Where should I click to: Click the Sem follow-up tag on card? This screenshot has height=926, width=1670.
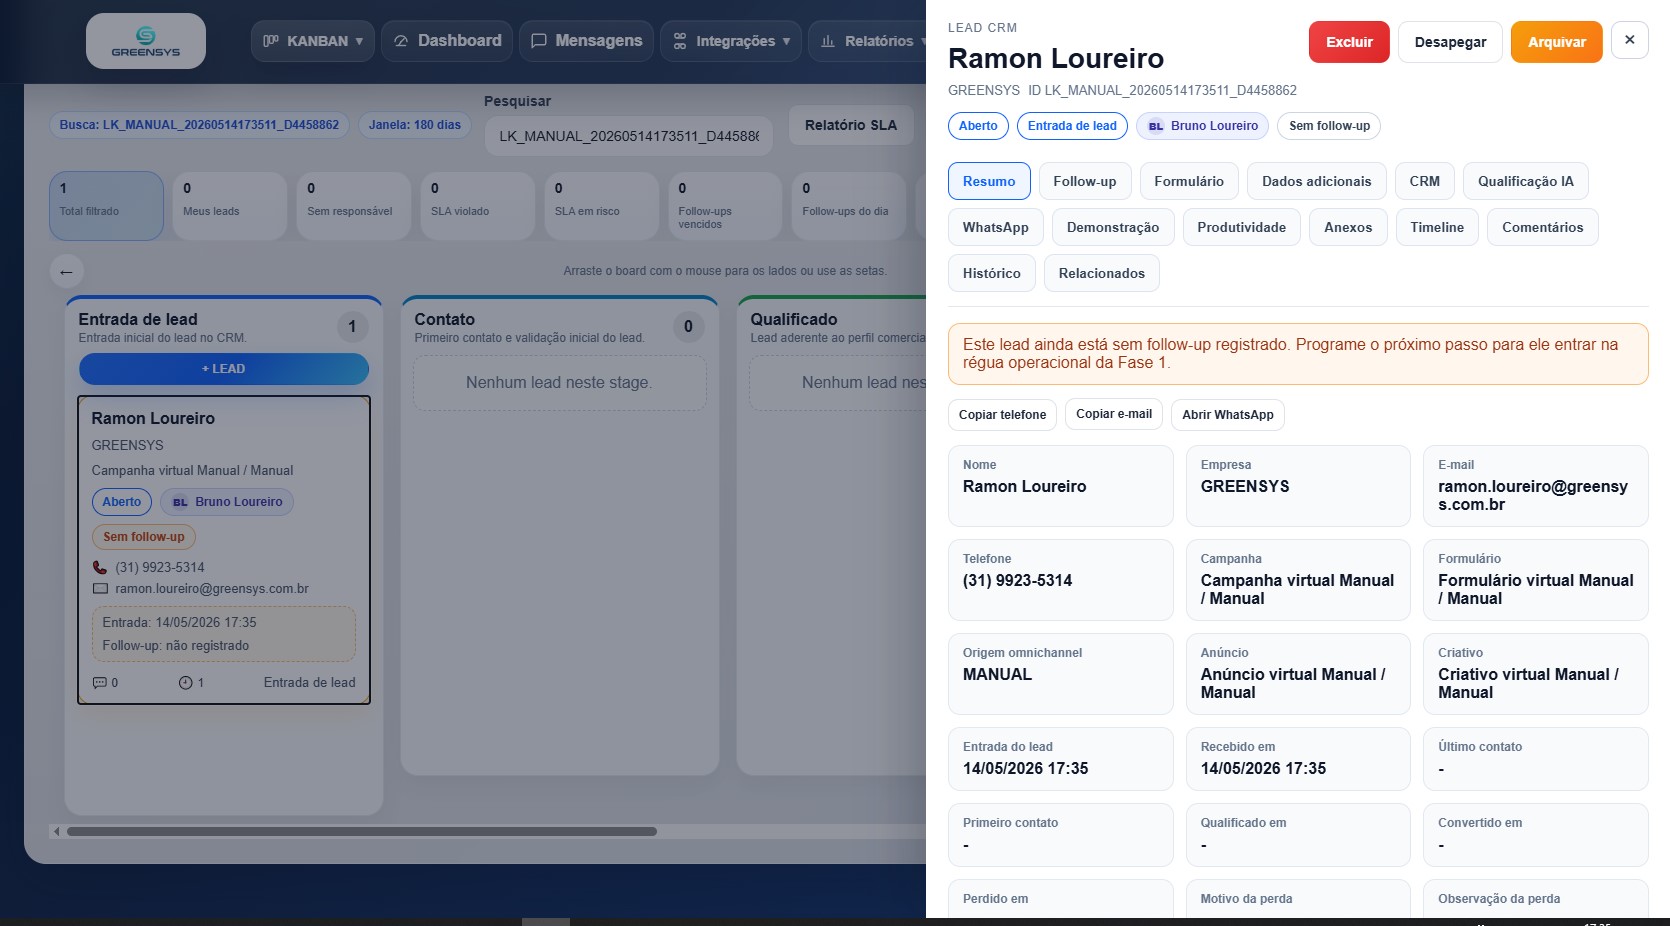coord(144,537)
